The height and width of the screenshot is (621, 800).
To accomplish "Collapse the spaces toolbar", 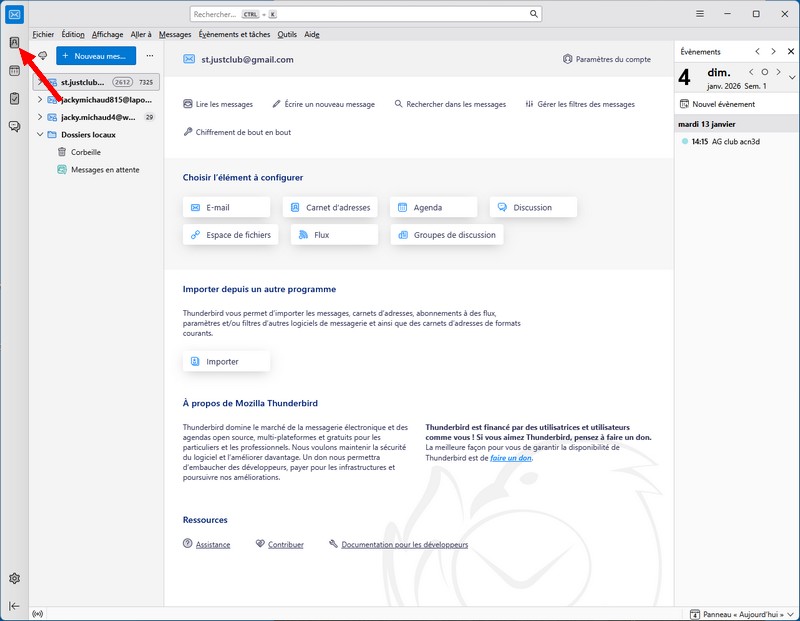I will pos(14,606).
